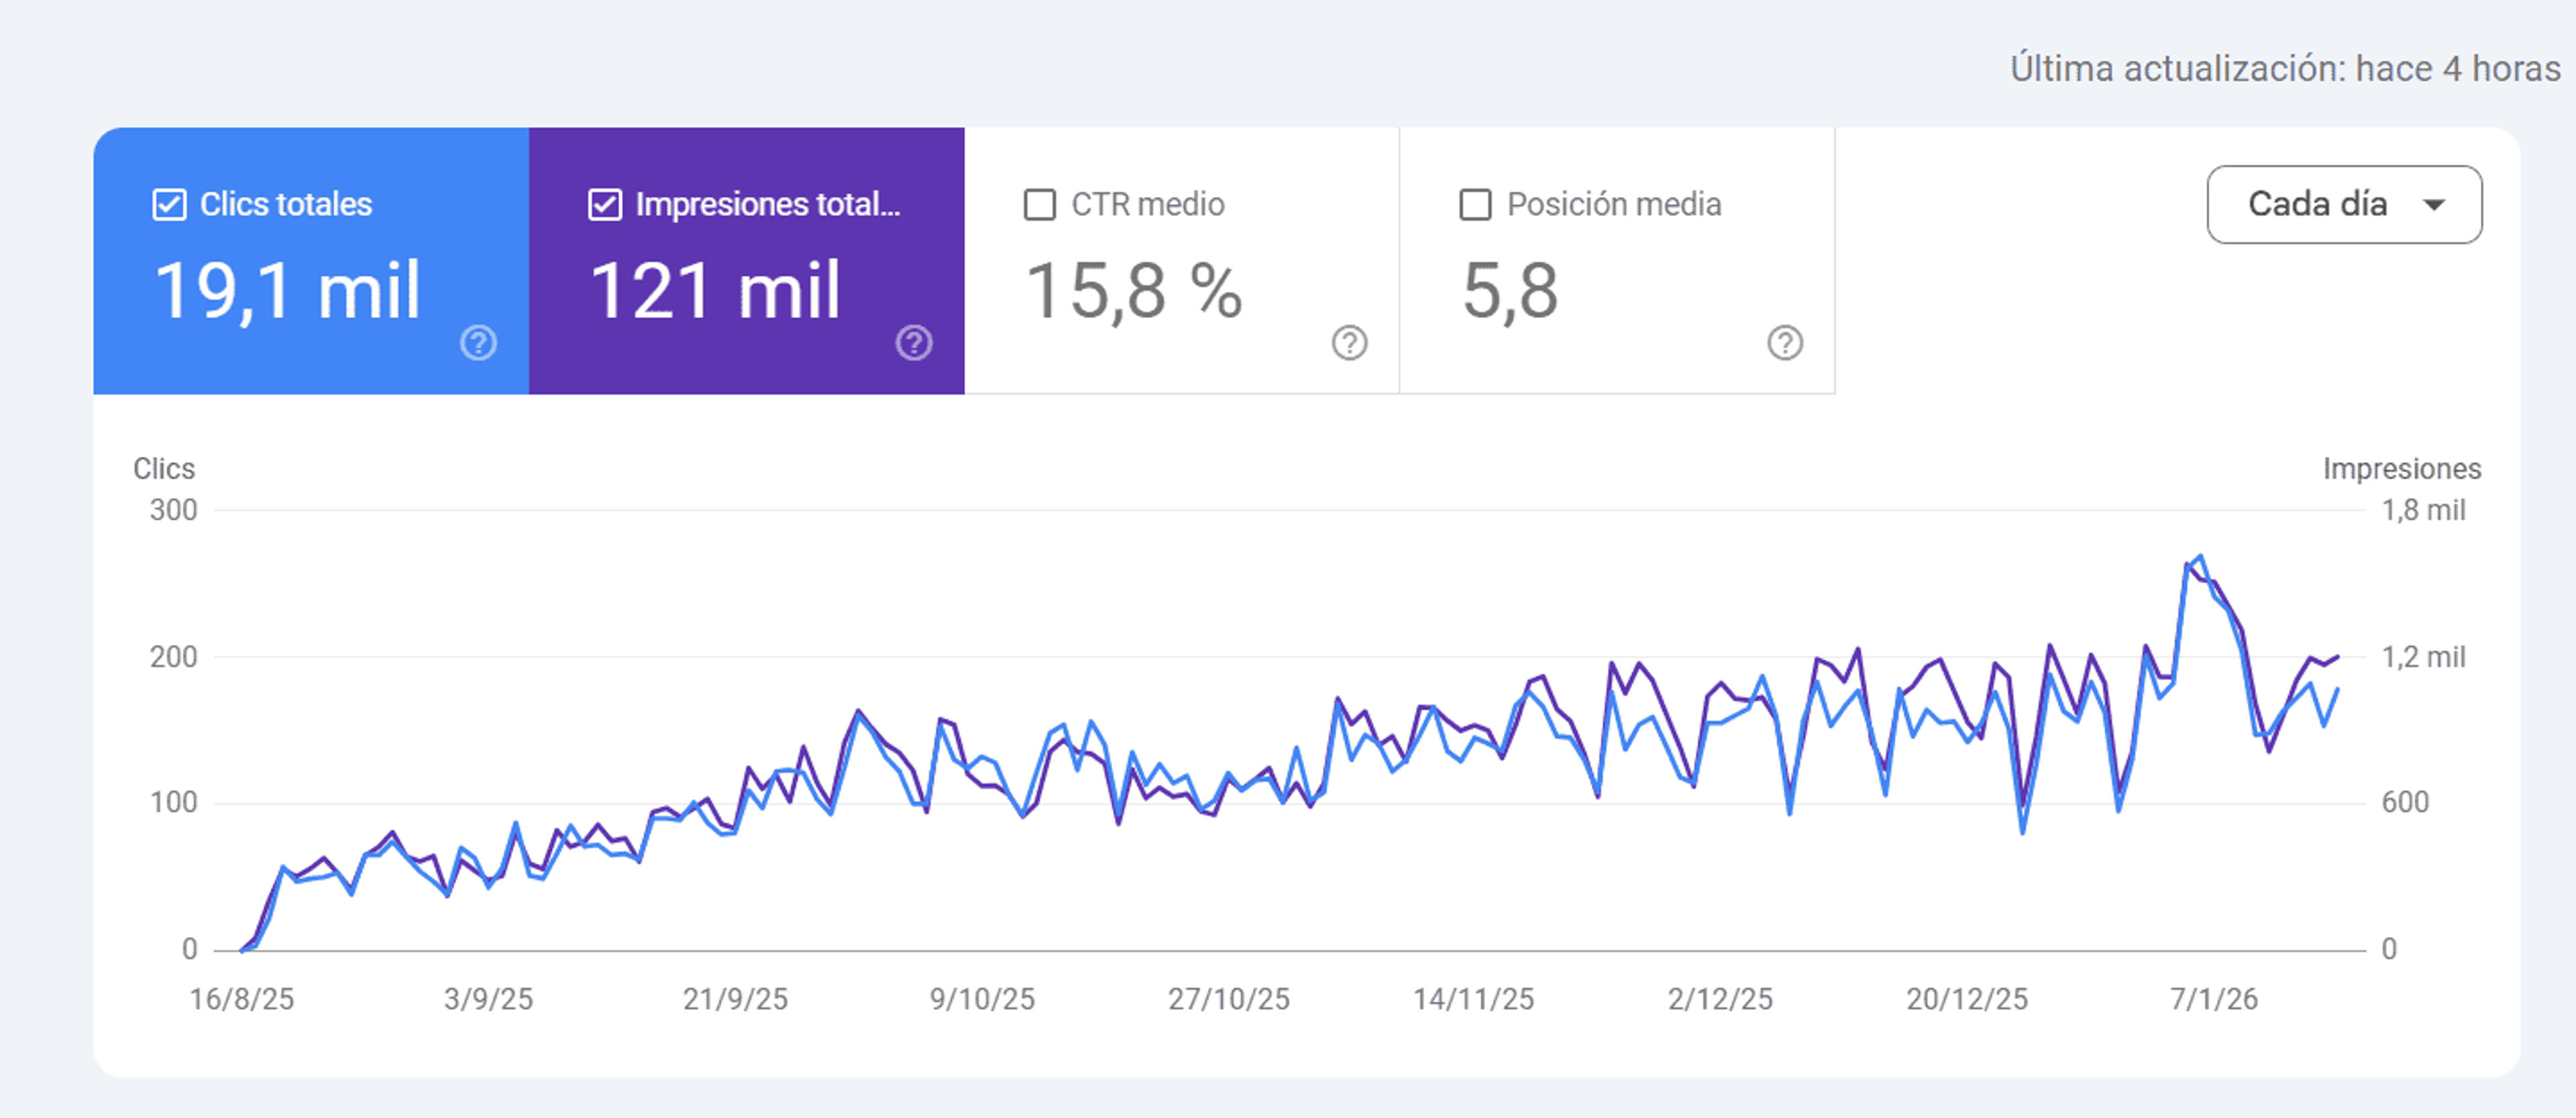
Task: Click the 5,8 average position value
Action: click(x=1510, y=291)
